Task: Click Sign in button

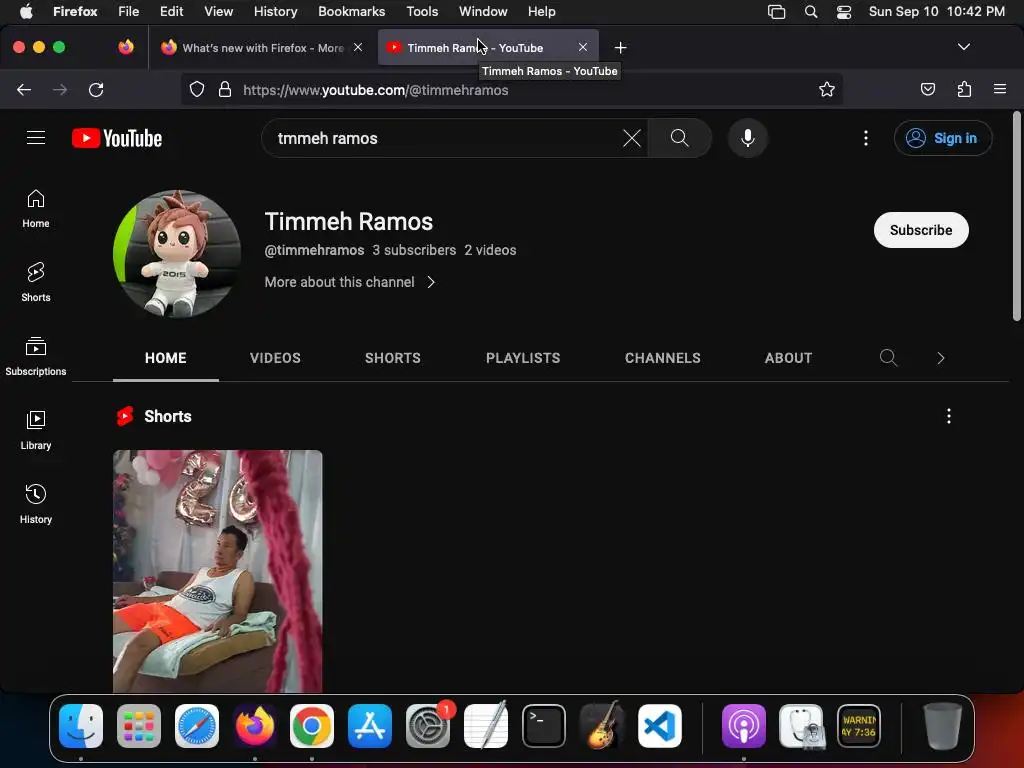Action: 942,138
